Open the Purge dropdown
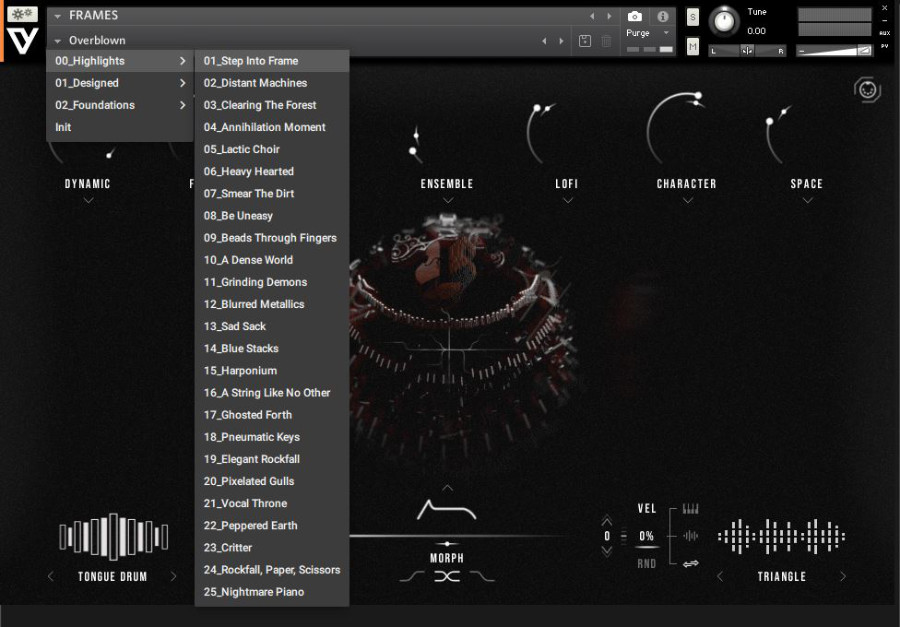This screenshot has width=900, height=627. pos(648,33)
